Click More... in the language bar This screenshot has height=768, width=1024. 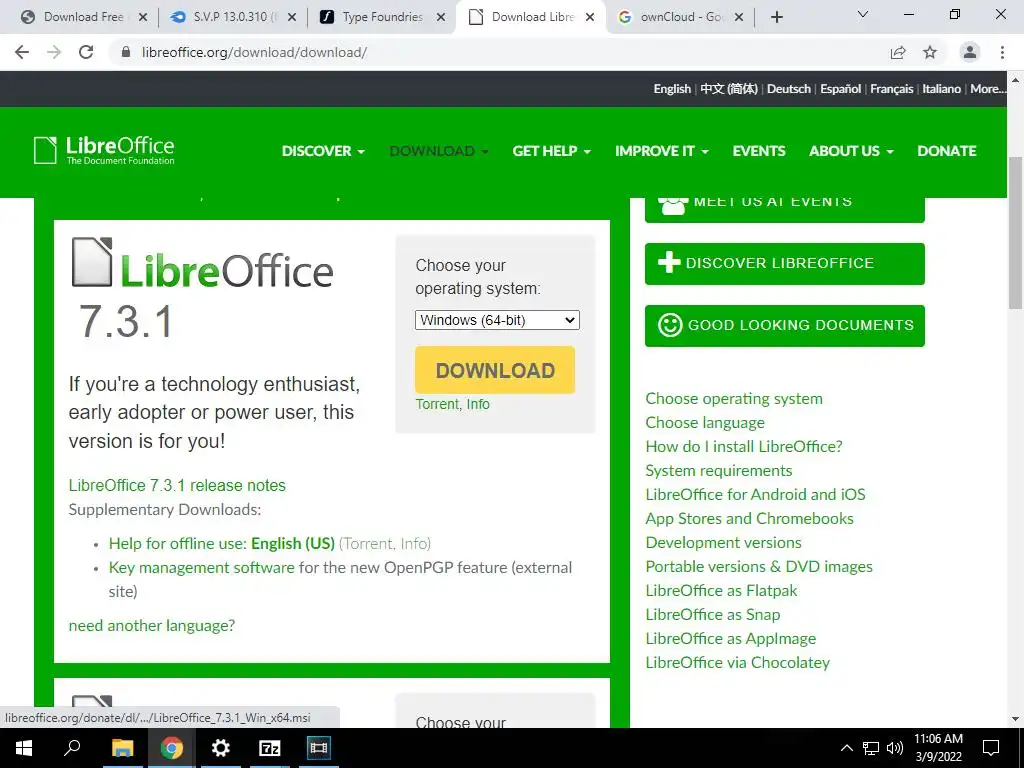click(987, 89)
